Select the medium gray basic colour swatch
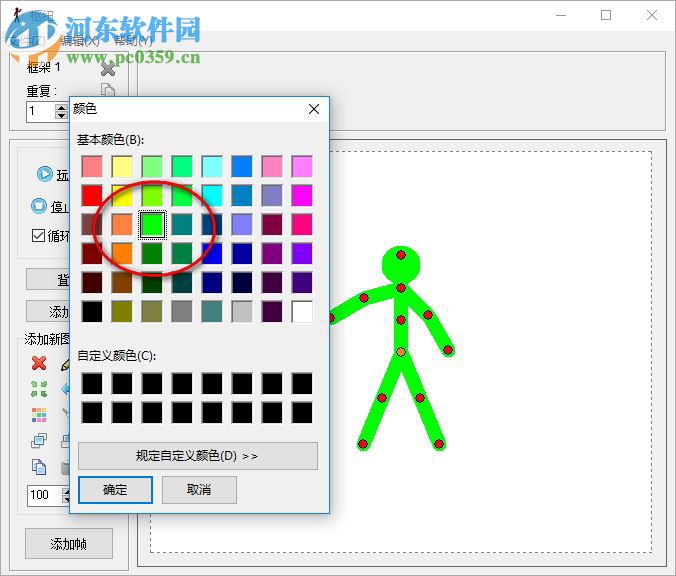This screenshot has height=576, width=676. [x=182, y=312]
